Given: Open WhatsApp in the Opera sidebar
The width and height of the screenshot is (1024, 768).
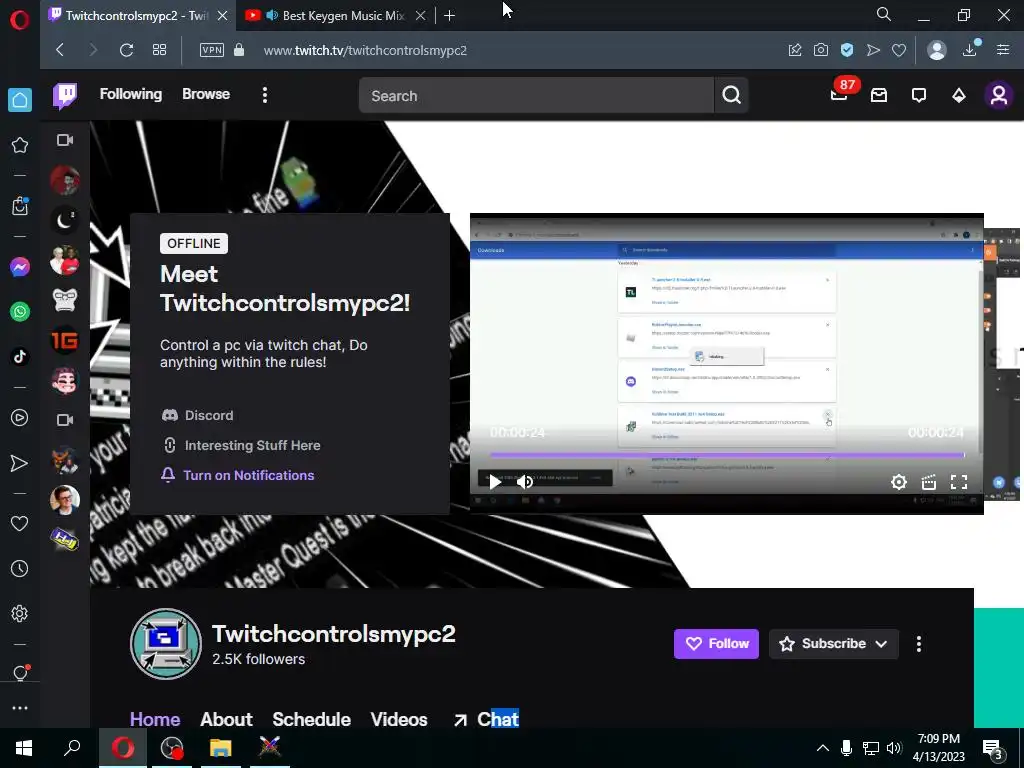Looking at the screenshot, I should tap(20, 312).
